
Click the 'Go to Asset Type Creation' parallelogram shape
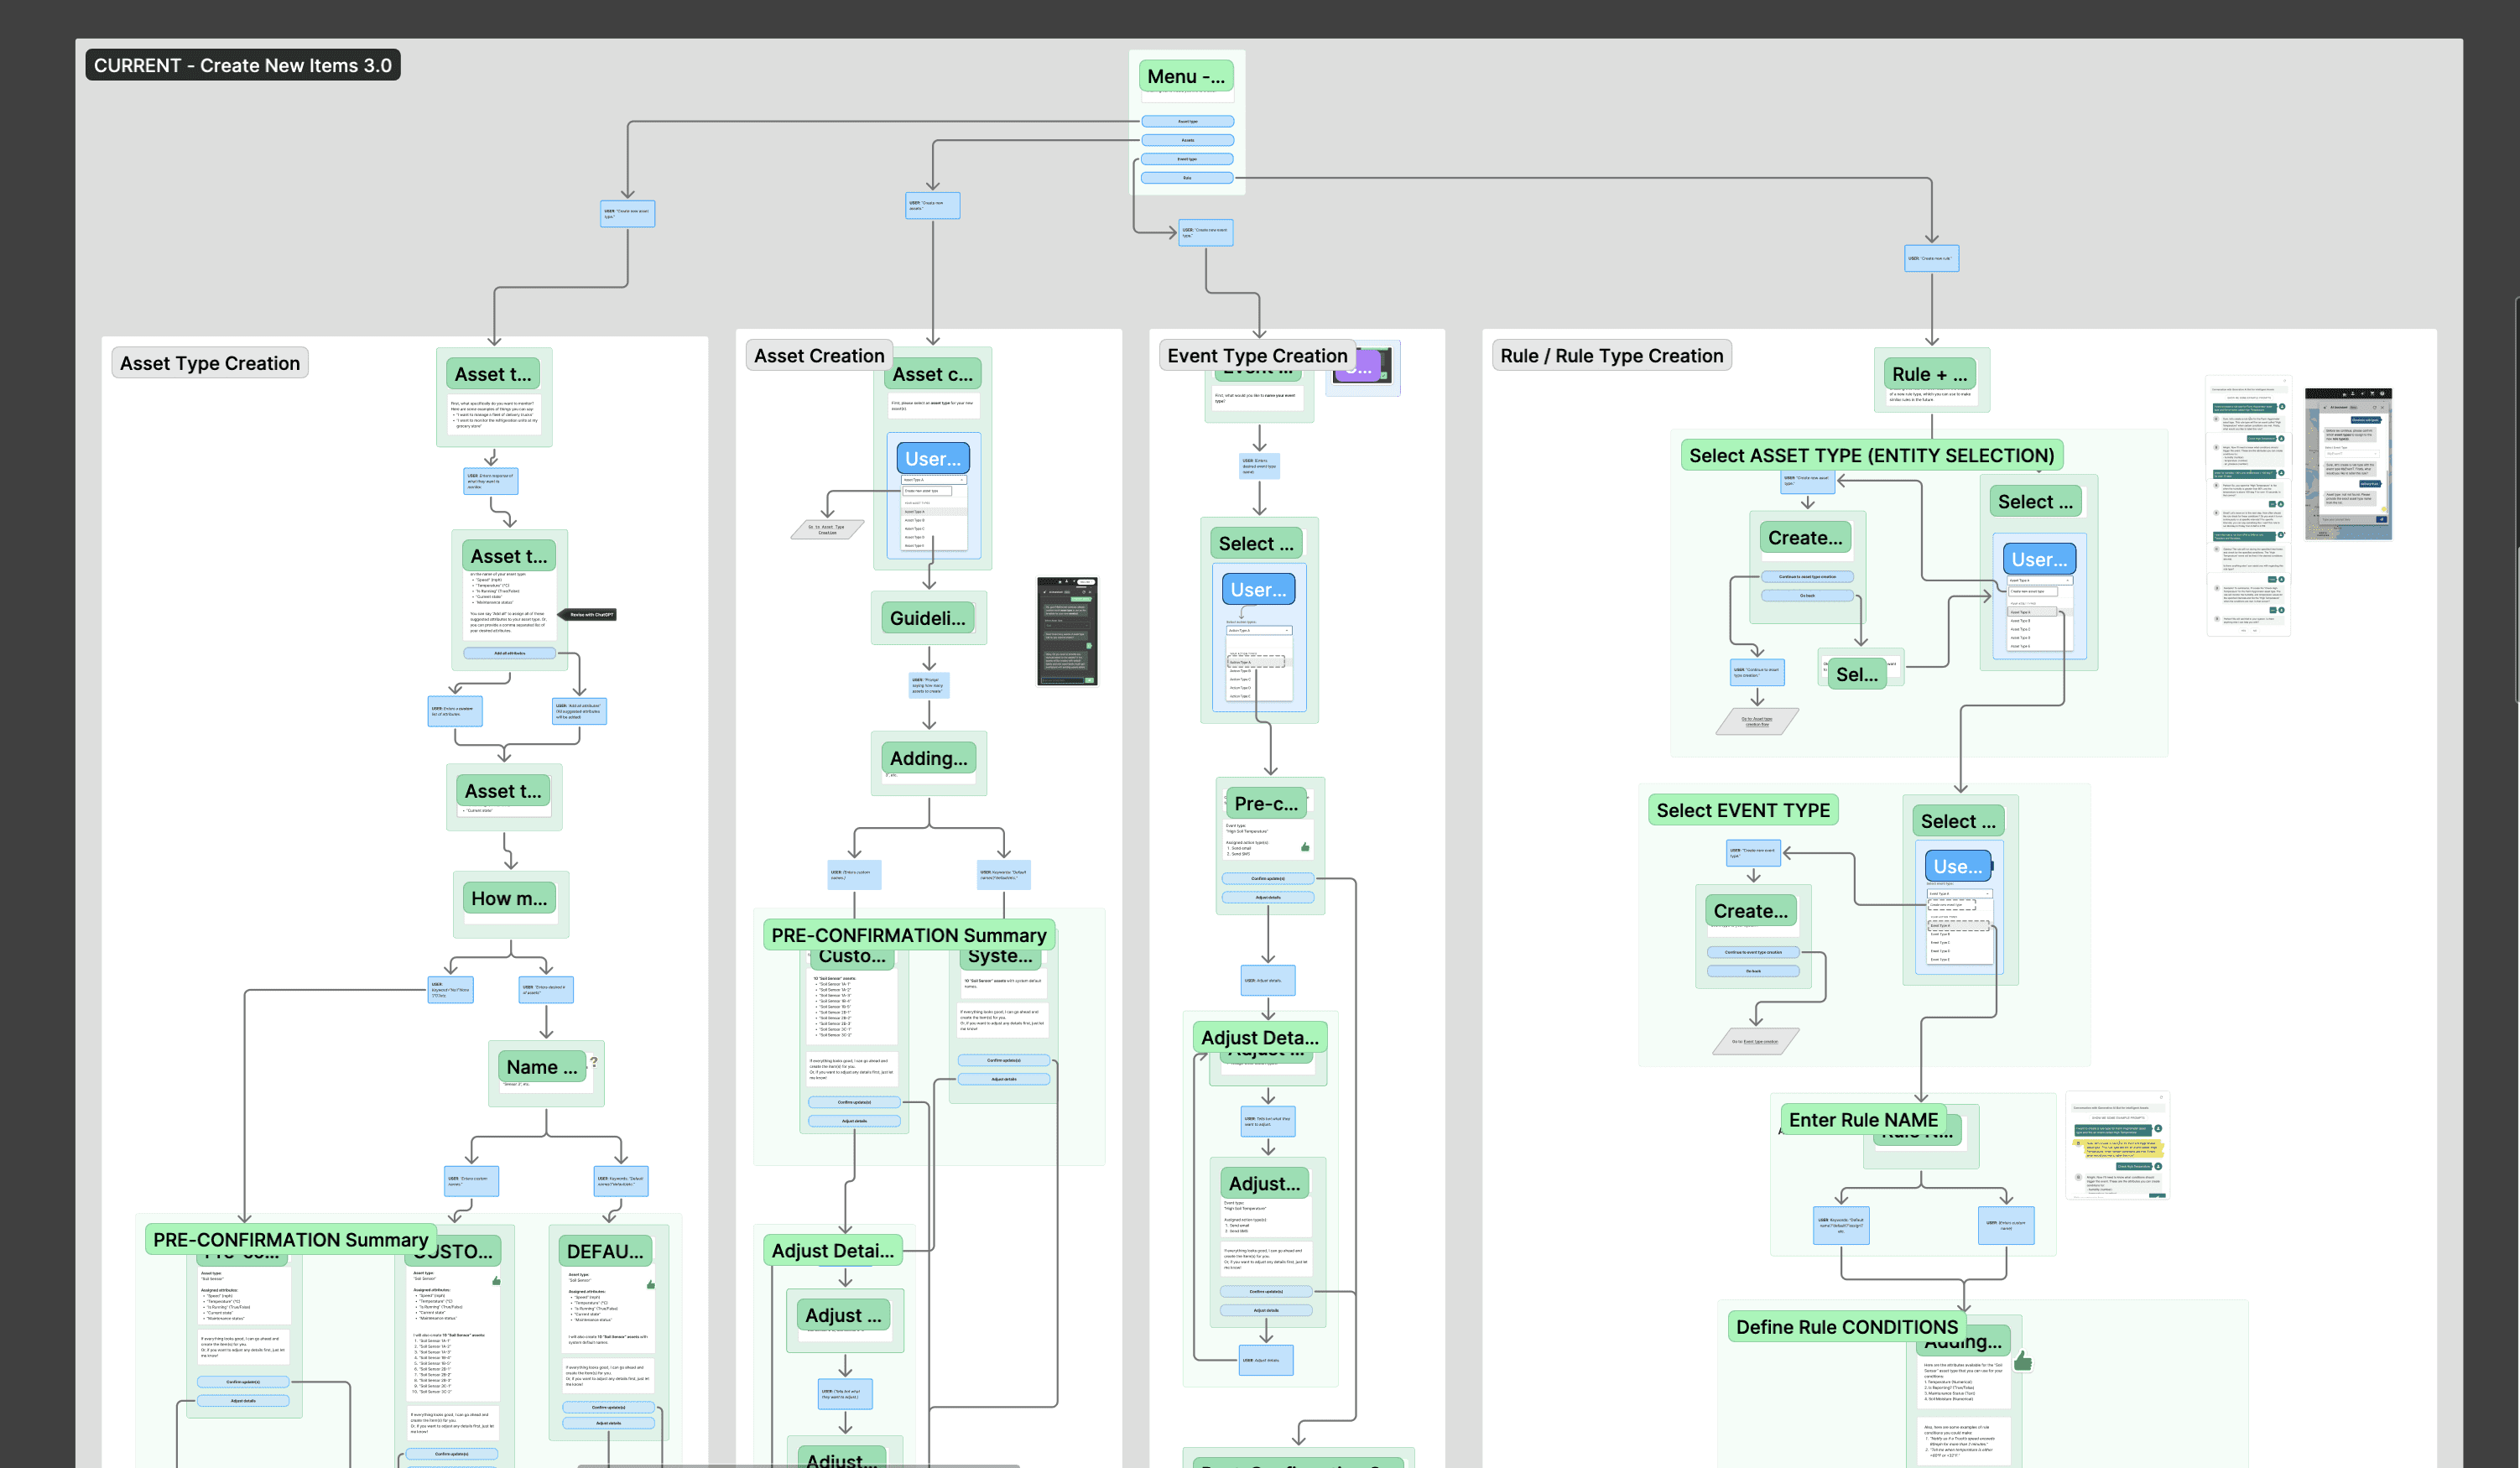[x=827, y=530]
